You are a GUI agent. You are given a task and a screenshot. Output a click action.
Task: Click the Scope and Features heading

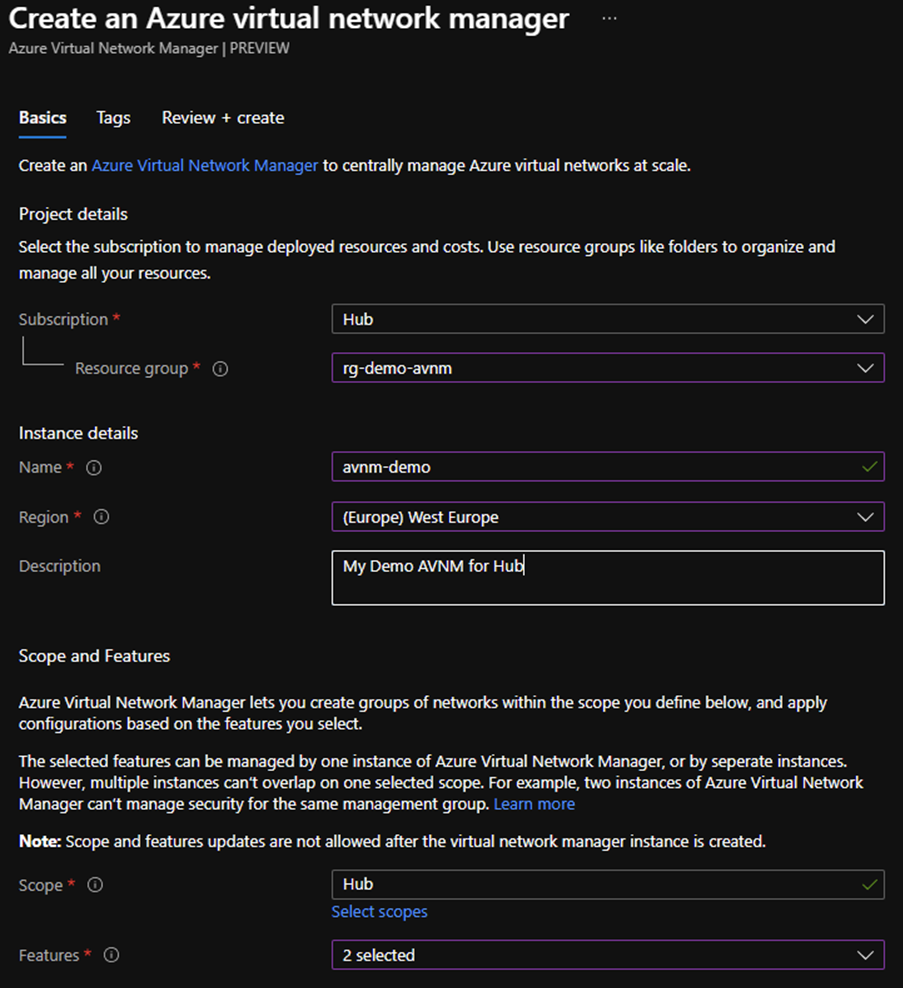pos(95,656)
